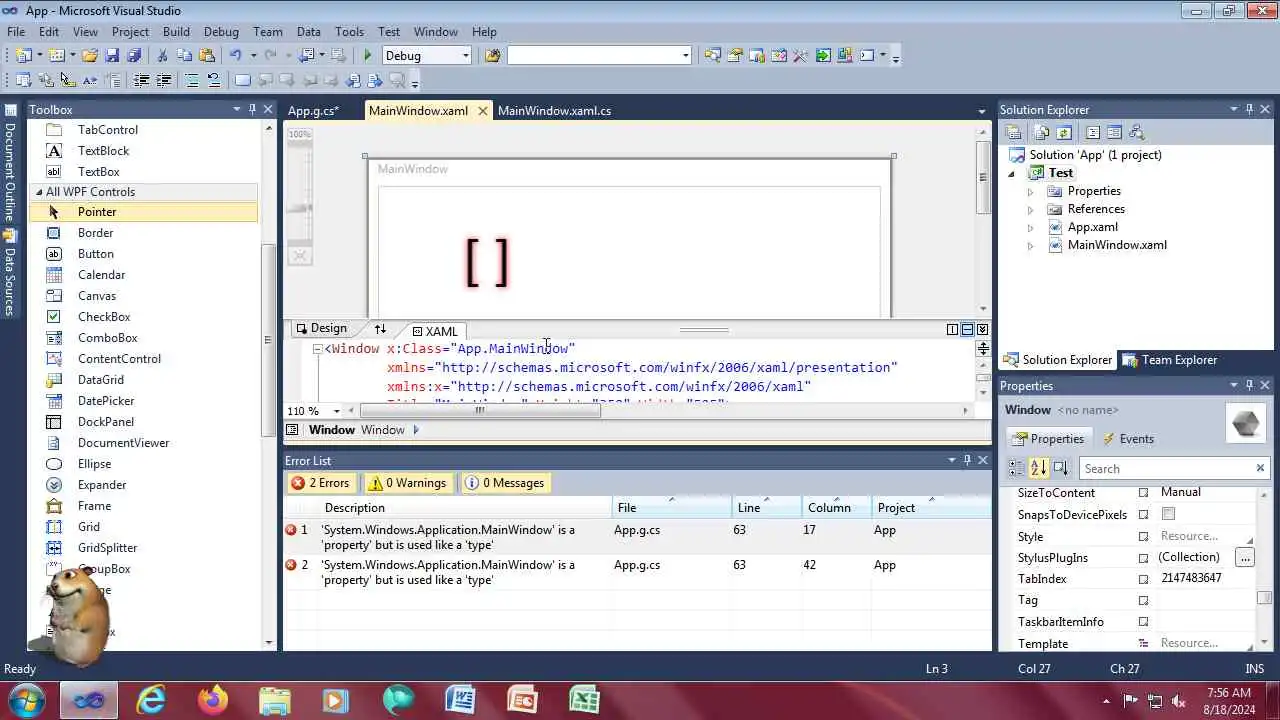1280x720 pixels.
Task: Click the Find in Files toolbar icon
Action: click(x=492, y=56)
